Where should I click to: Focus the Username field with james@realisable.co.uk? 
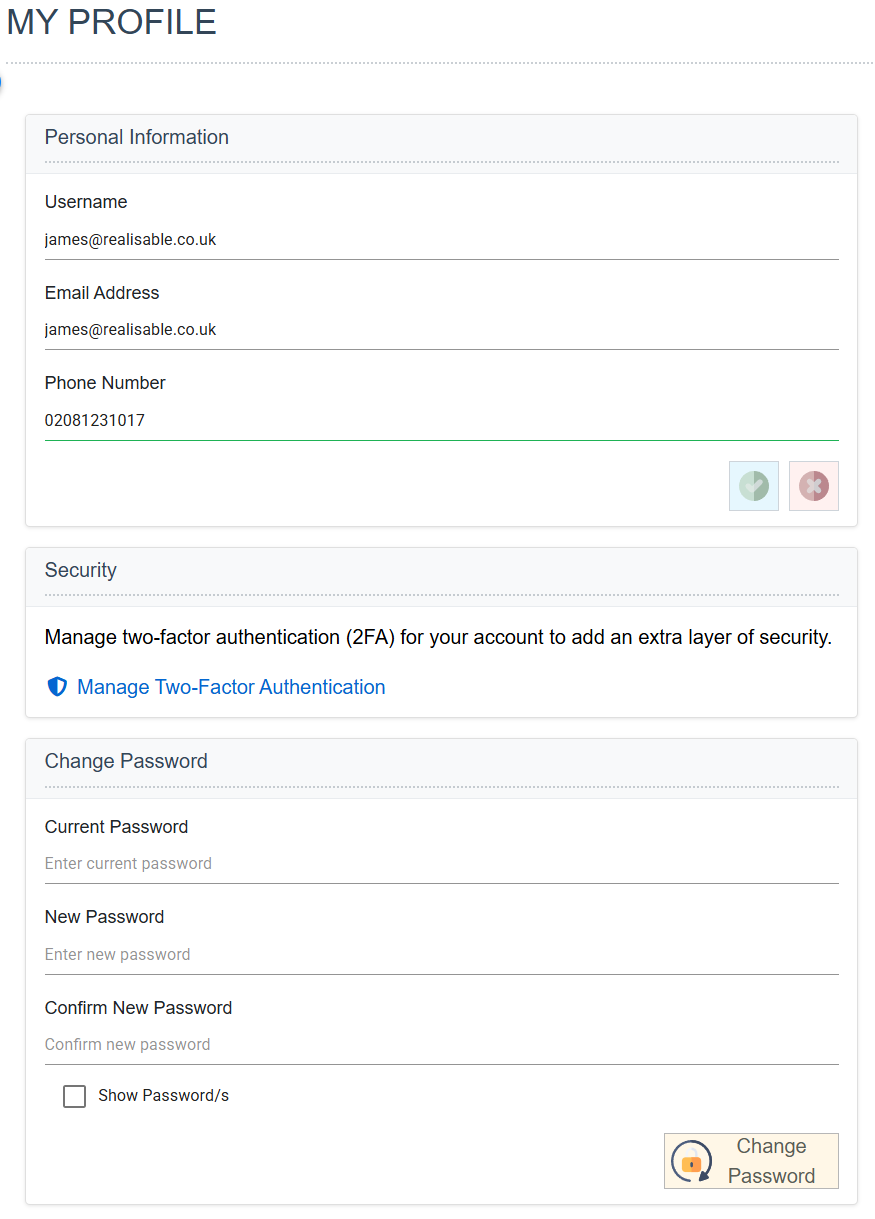441,240
